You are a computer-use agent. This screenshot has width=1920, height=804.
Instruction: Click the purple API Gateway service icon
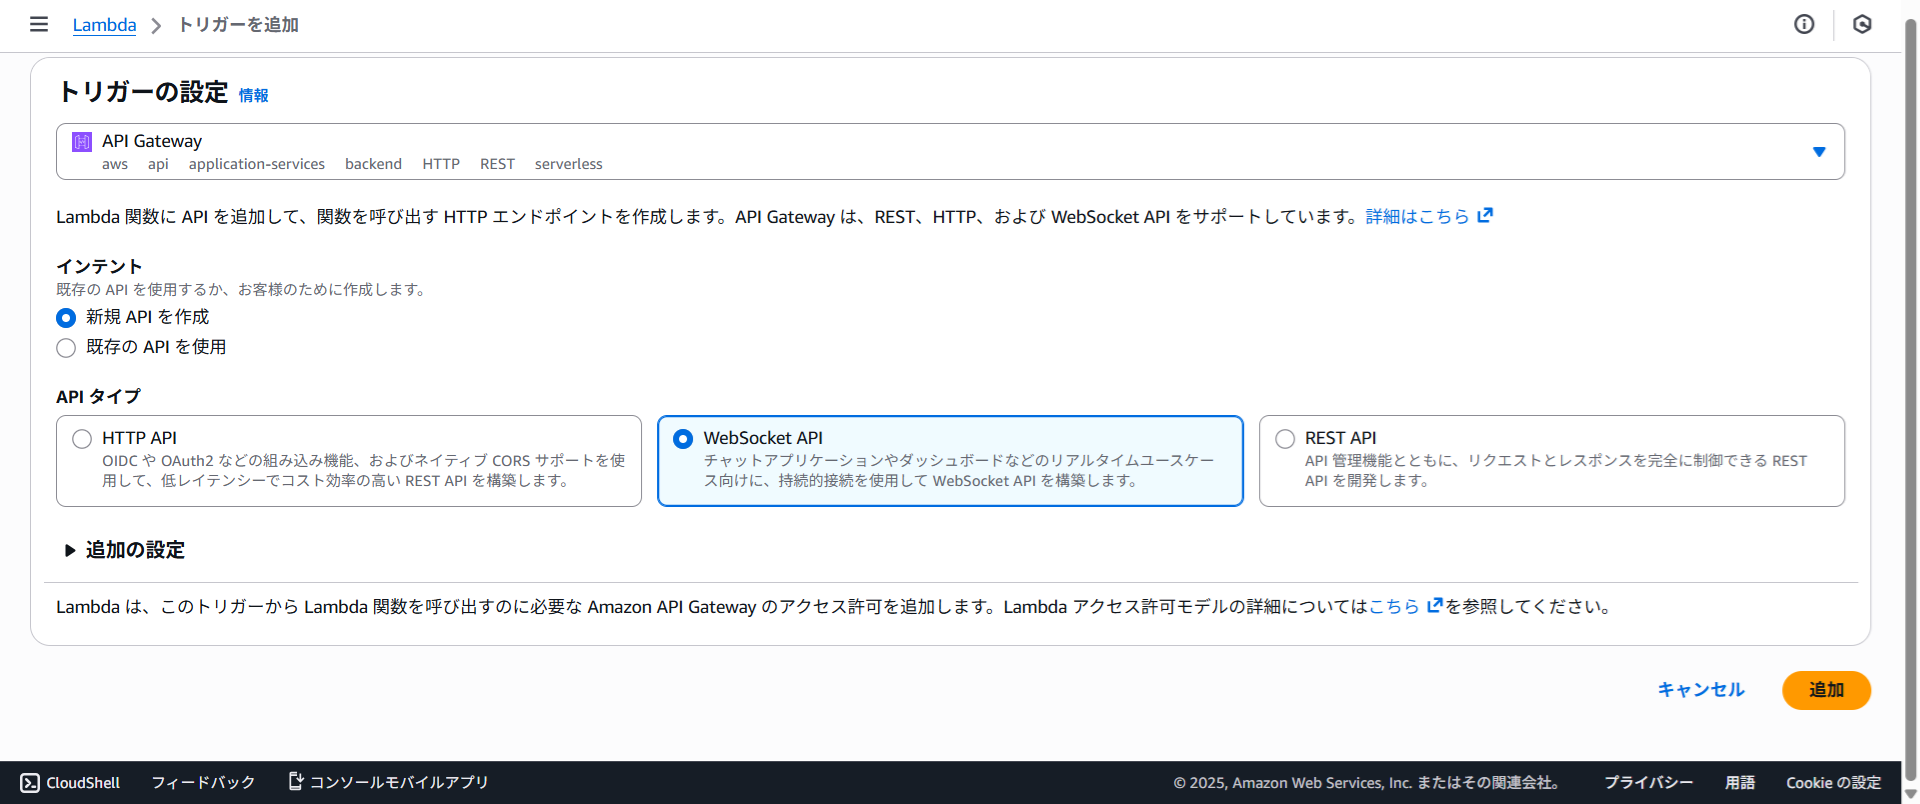tap(82, 142)
